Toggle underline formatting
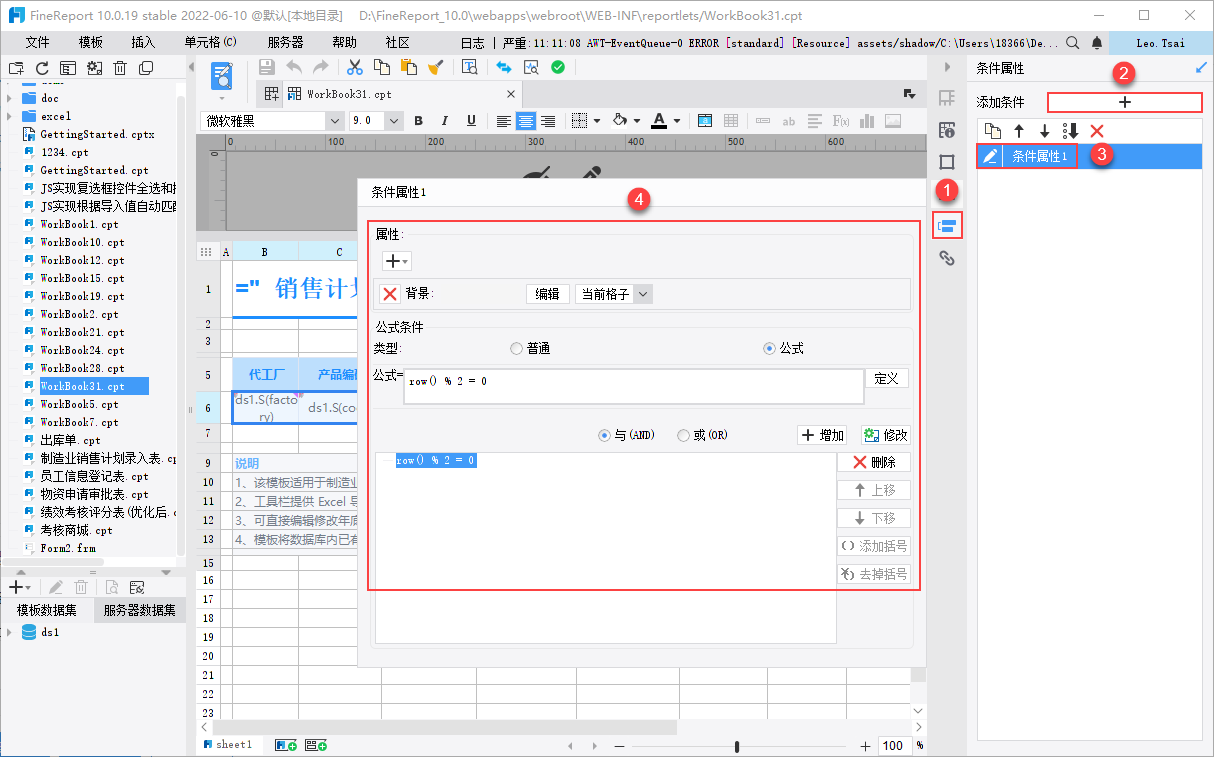 (x=471, y=121)
